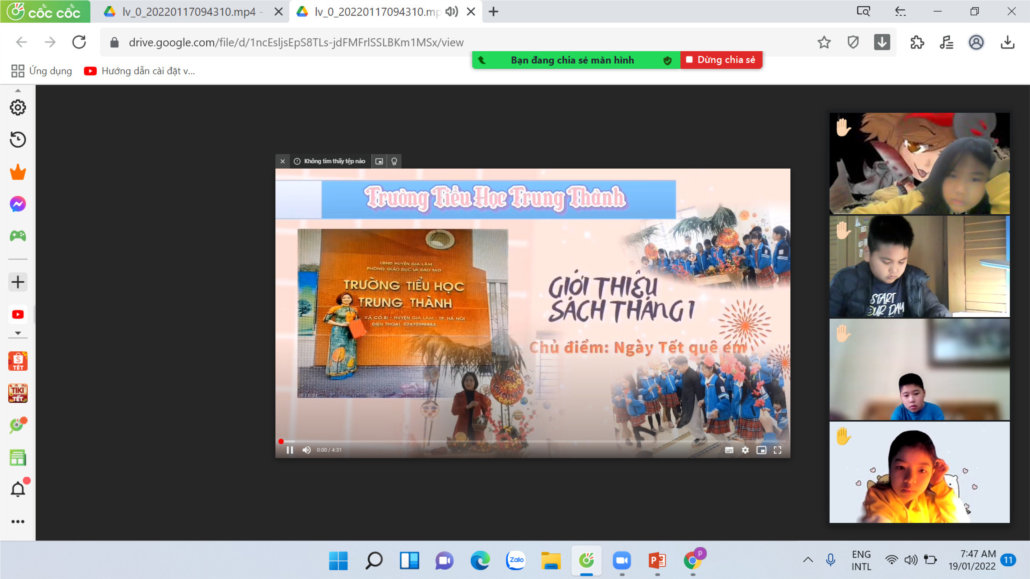
Task: Expand the sidebar collapse arrow below YouTube
Action: (x=18, y=333)
